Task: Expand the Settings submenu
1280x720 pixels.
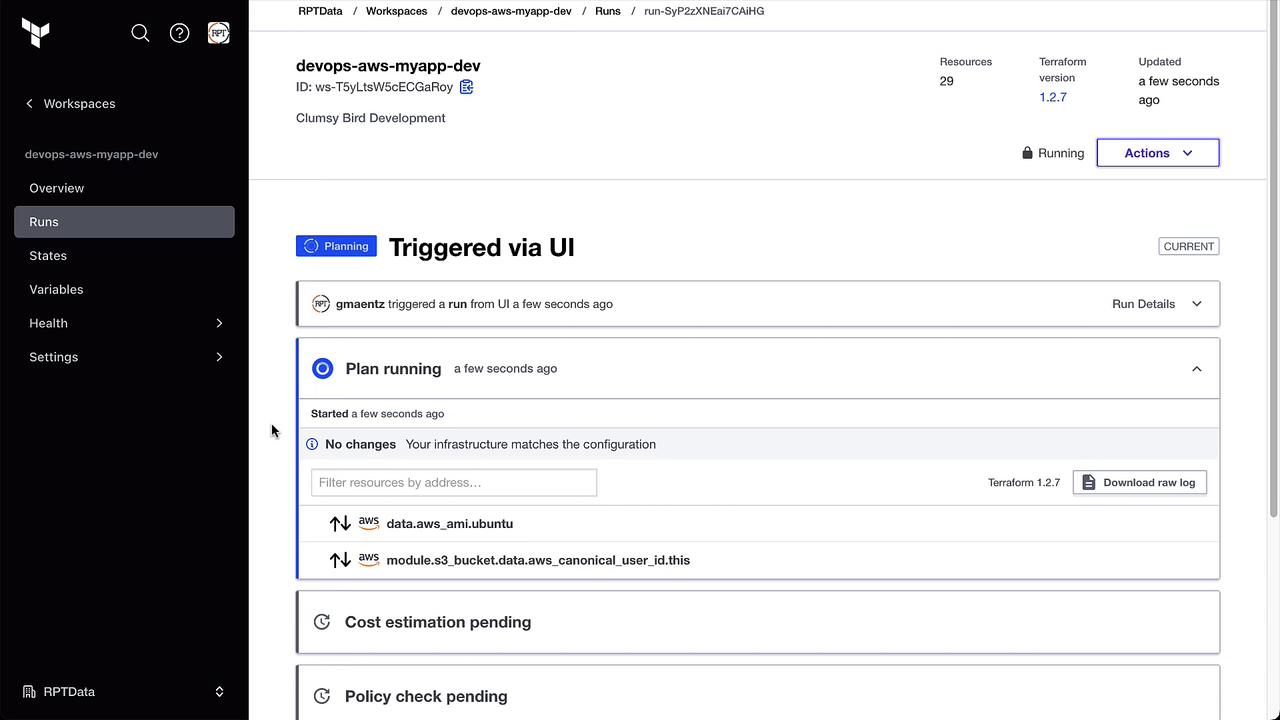Action: [x=219, y=357]
